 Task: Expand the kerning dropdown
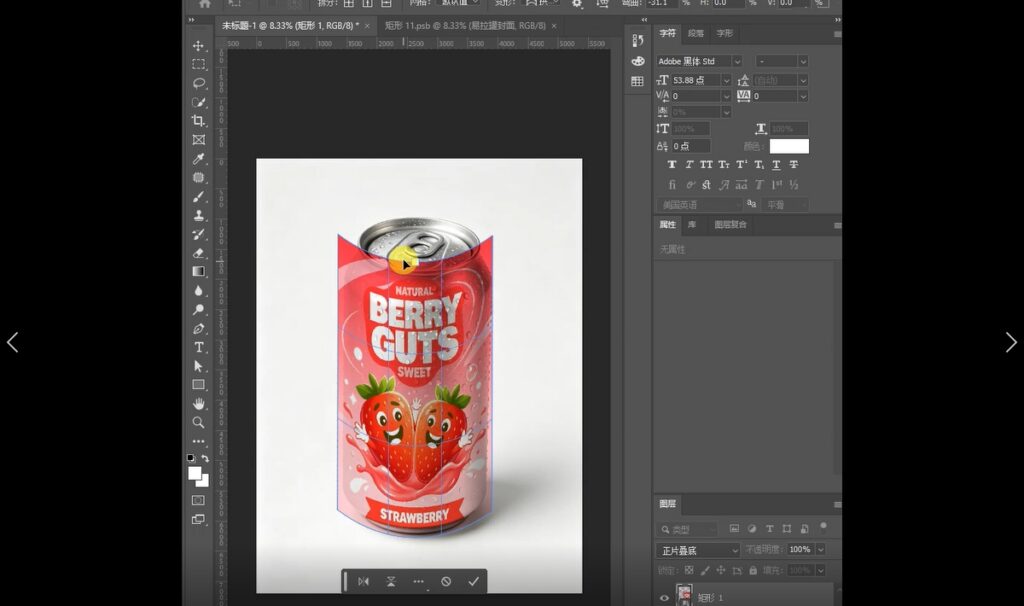coord(726,96)
